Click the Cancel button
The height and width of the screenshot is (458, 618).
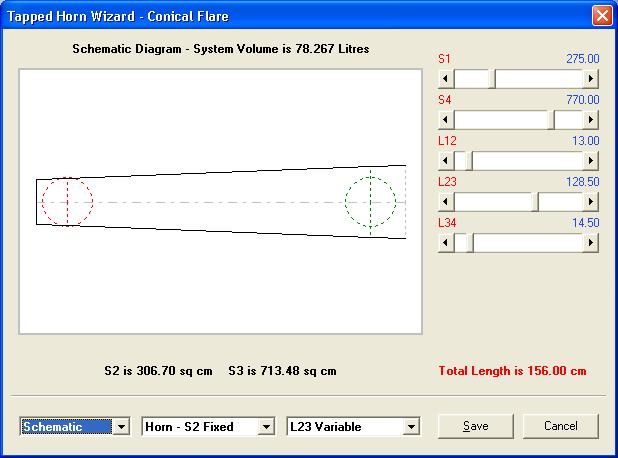pos(560,426)
